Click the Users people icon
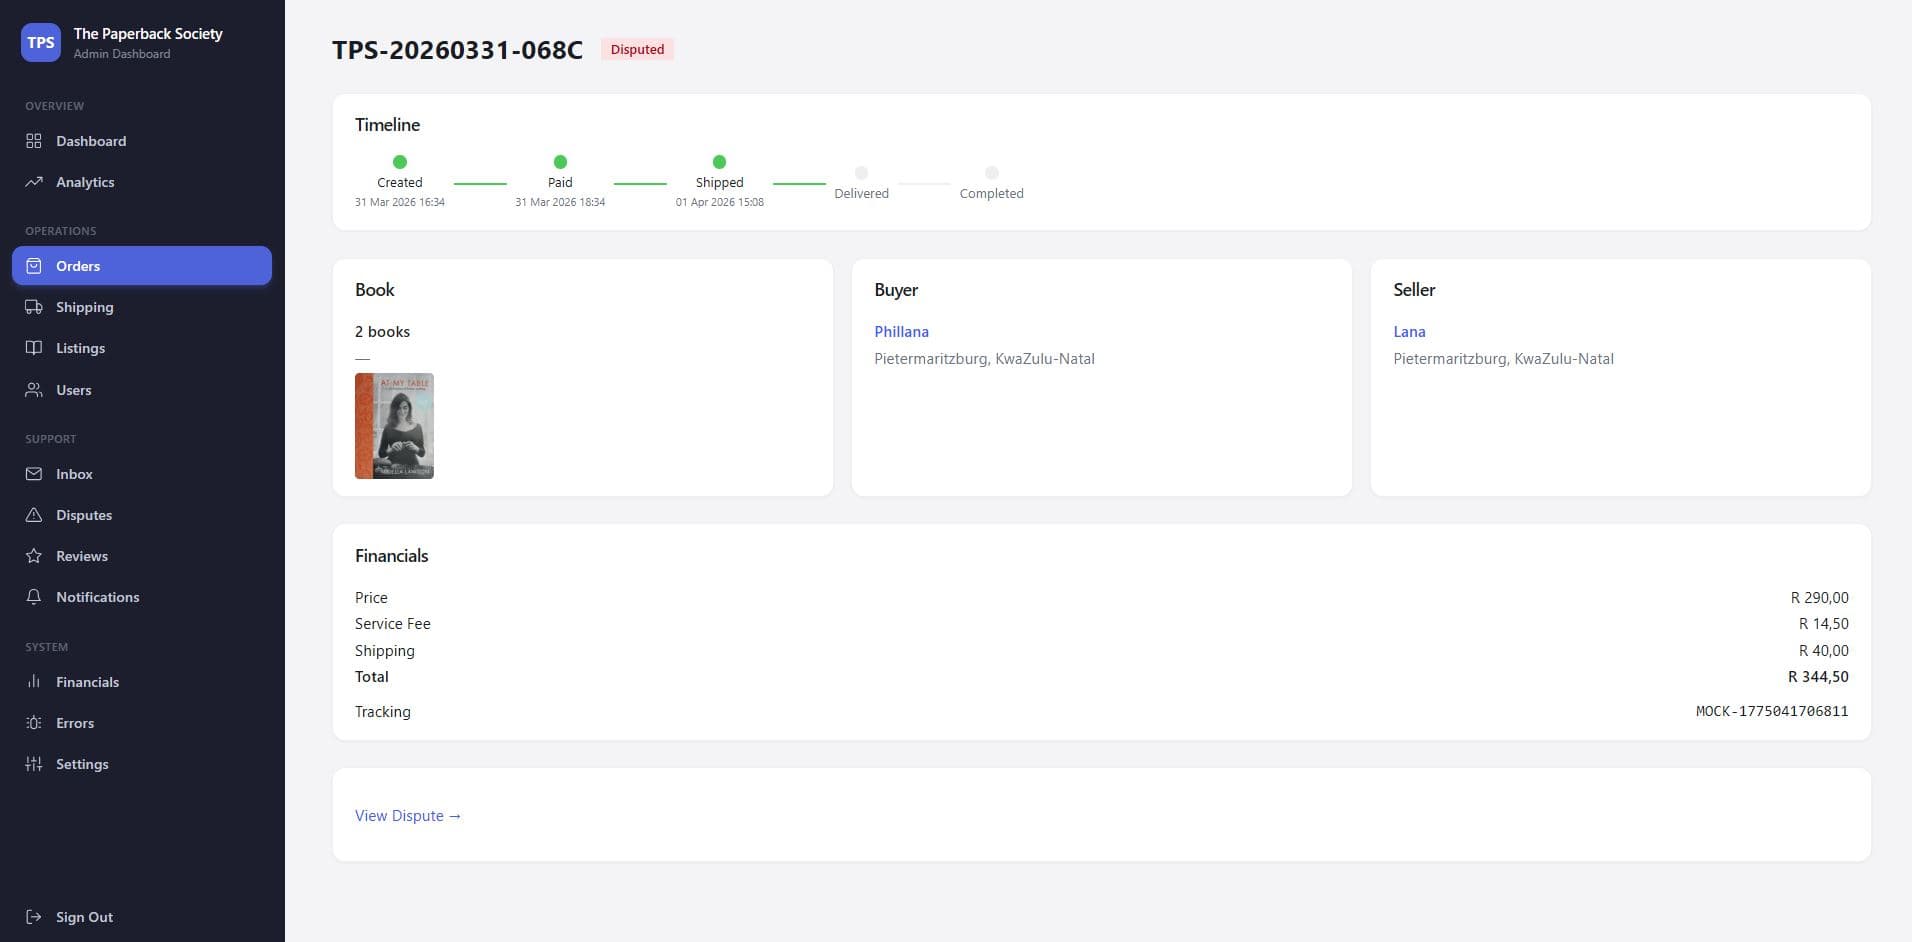Viewport: 1912px width, 942px height. point(34,390)
